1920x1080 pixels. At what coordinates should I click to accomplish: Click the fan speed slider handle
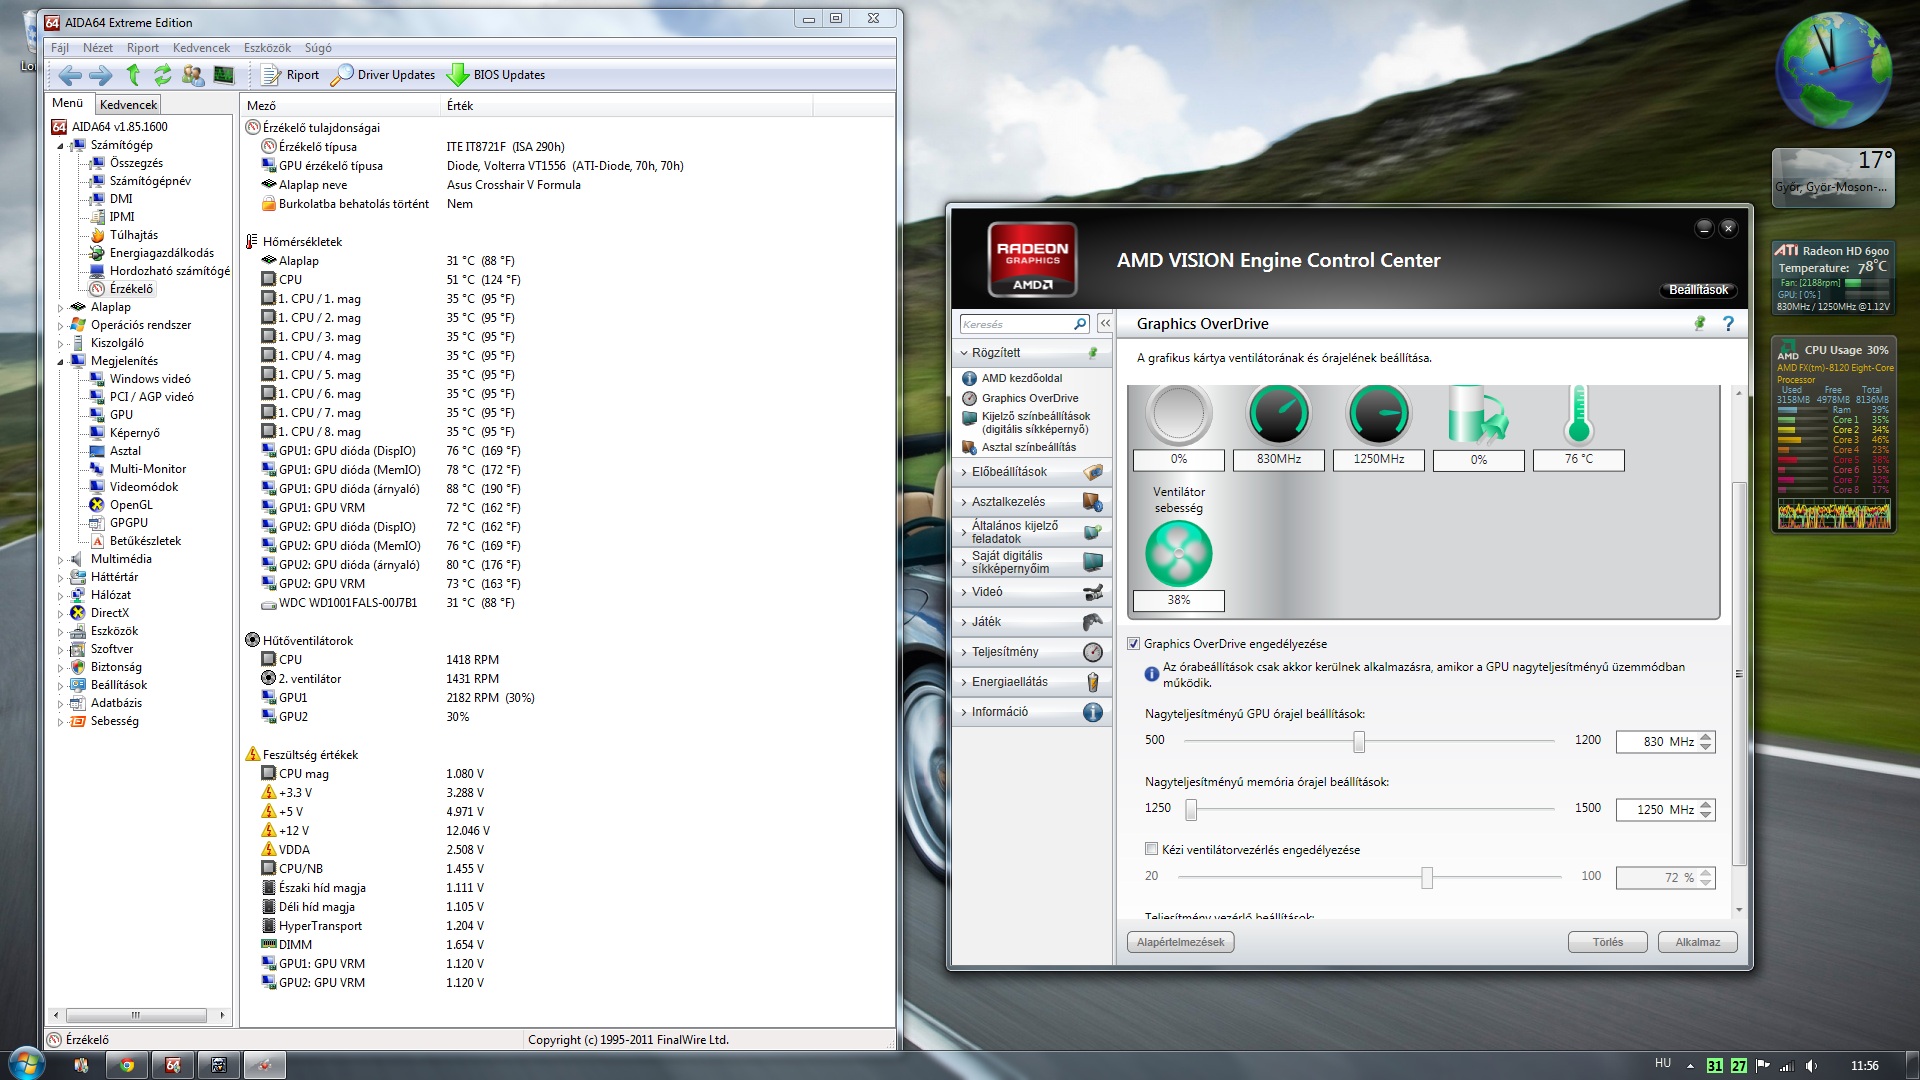[1427, 877]
